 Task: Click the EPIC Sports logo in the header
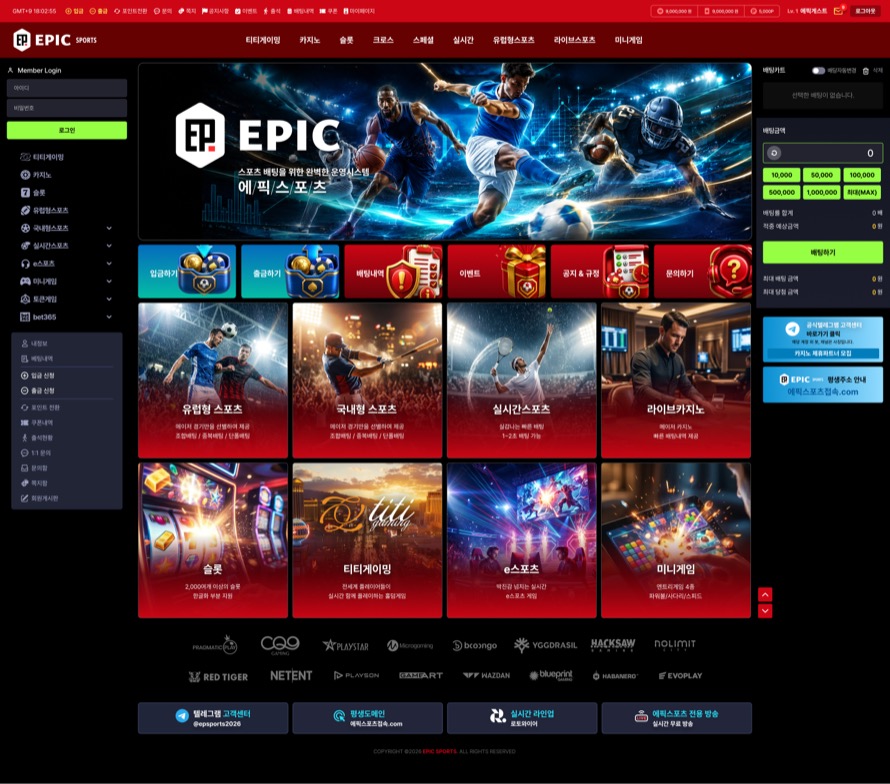[55, 40]
